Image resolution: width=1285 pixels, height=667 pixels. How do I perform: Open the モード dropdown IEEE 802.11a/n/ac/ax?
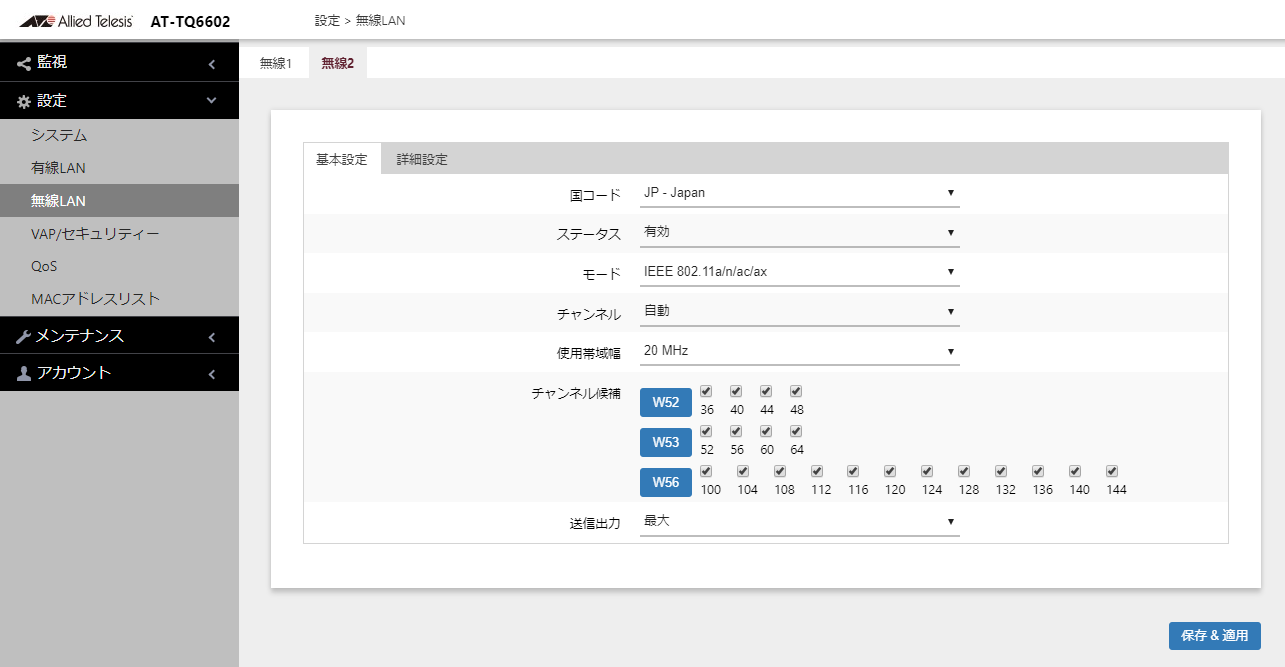pyautogui.click(x=799, y=272)
